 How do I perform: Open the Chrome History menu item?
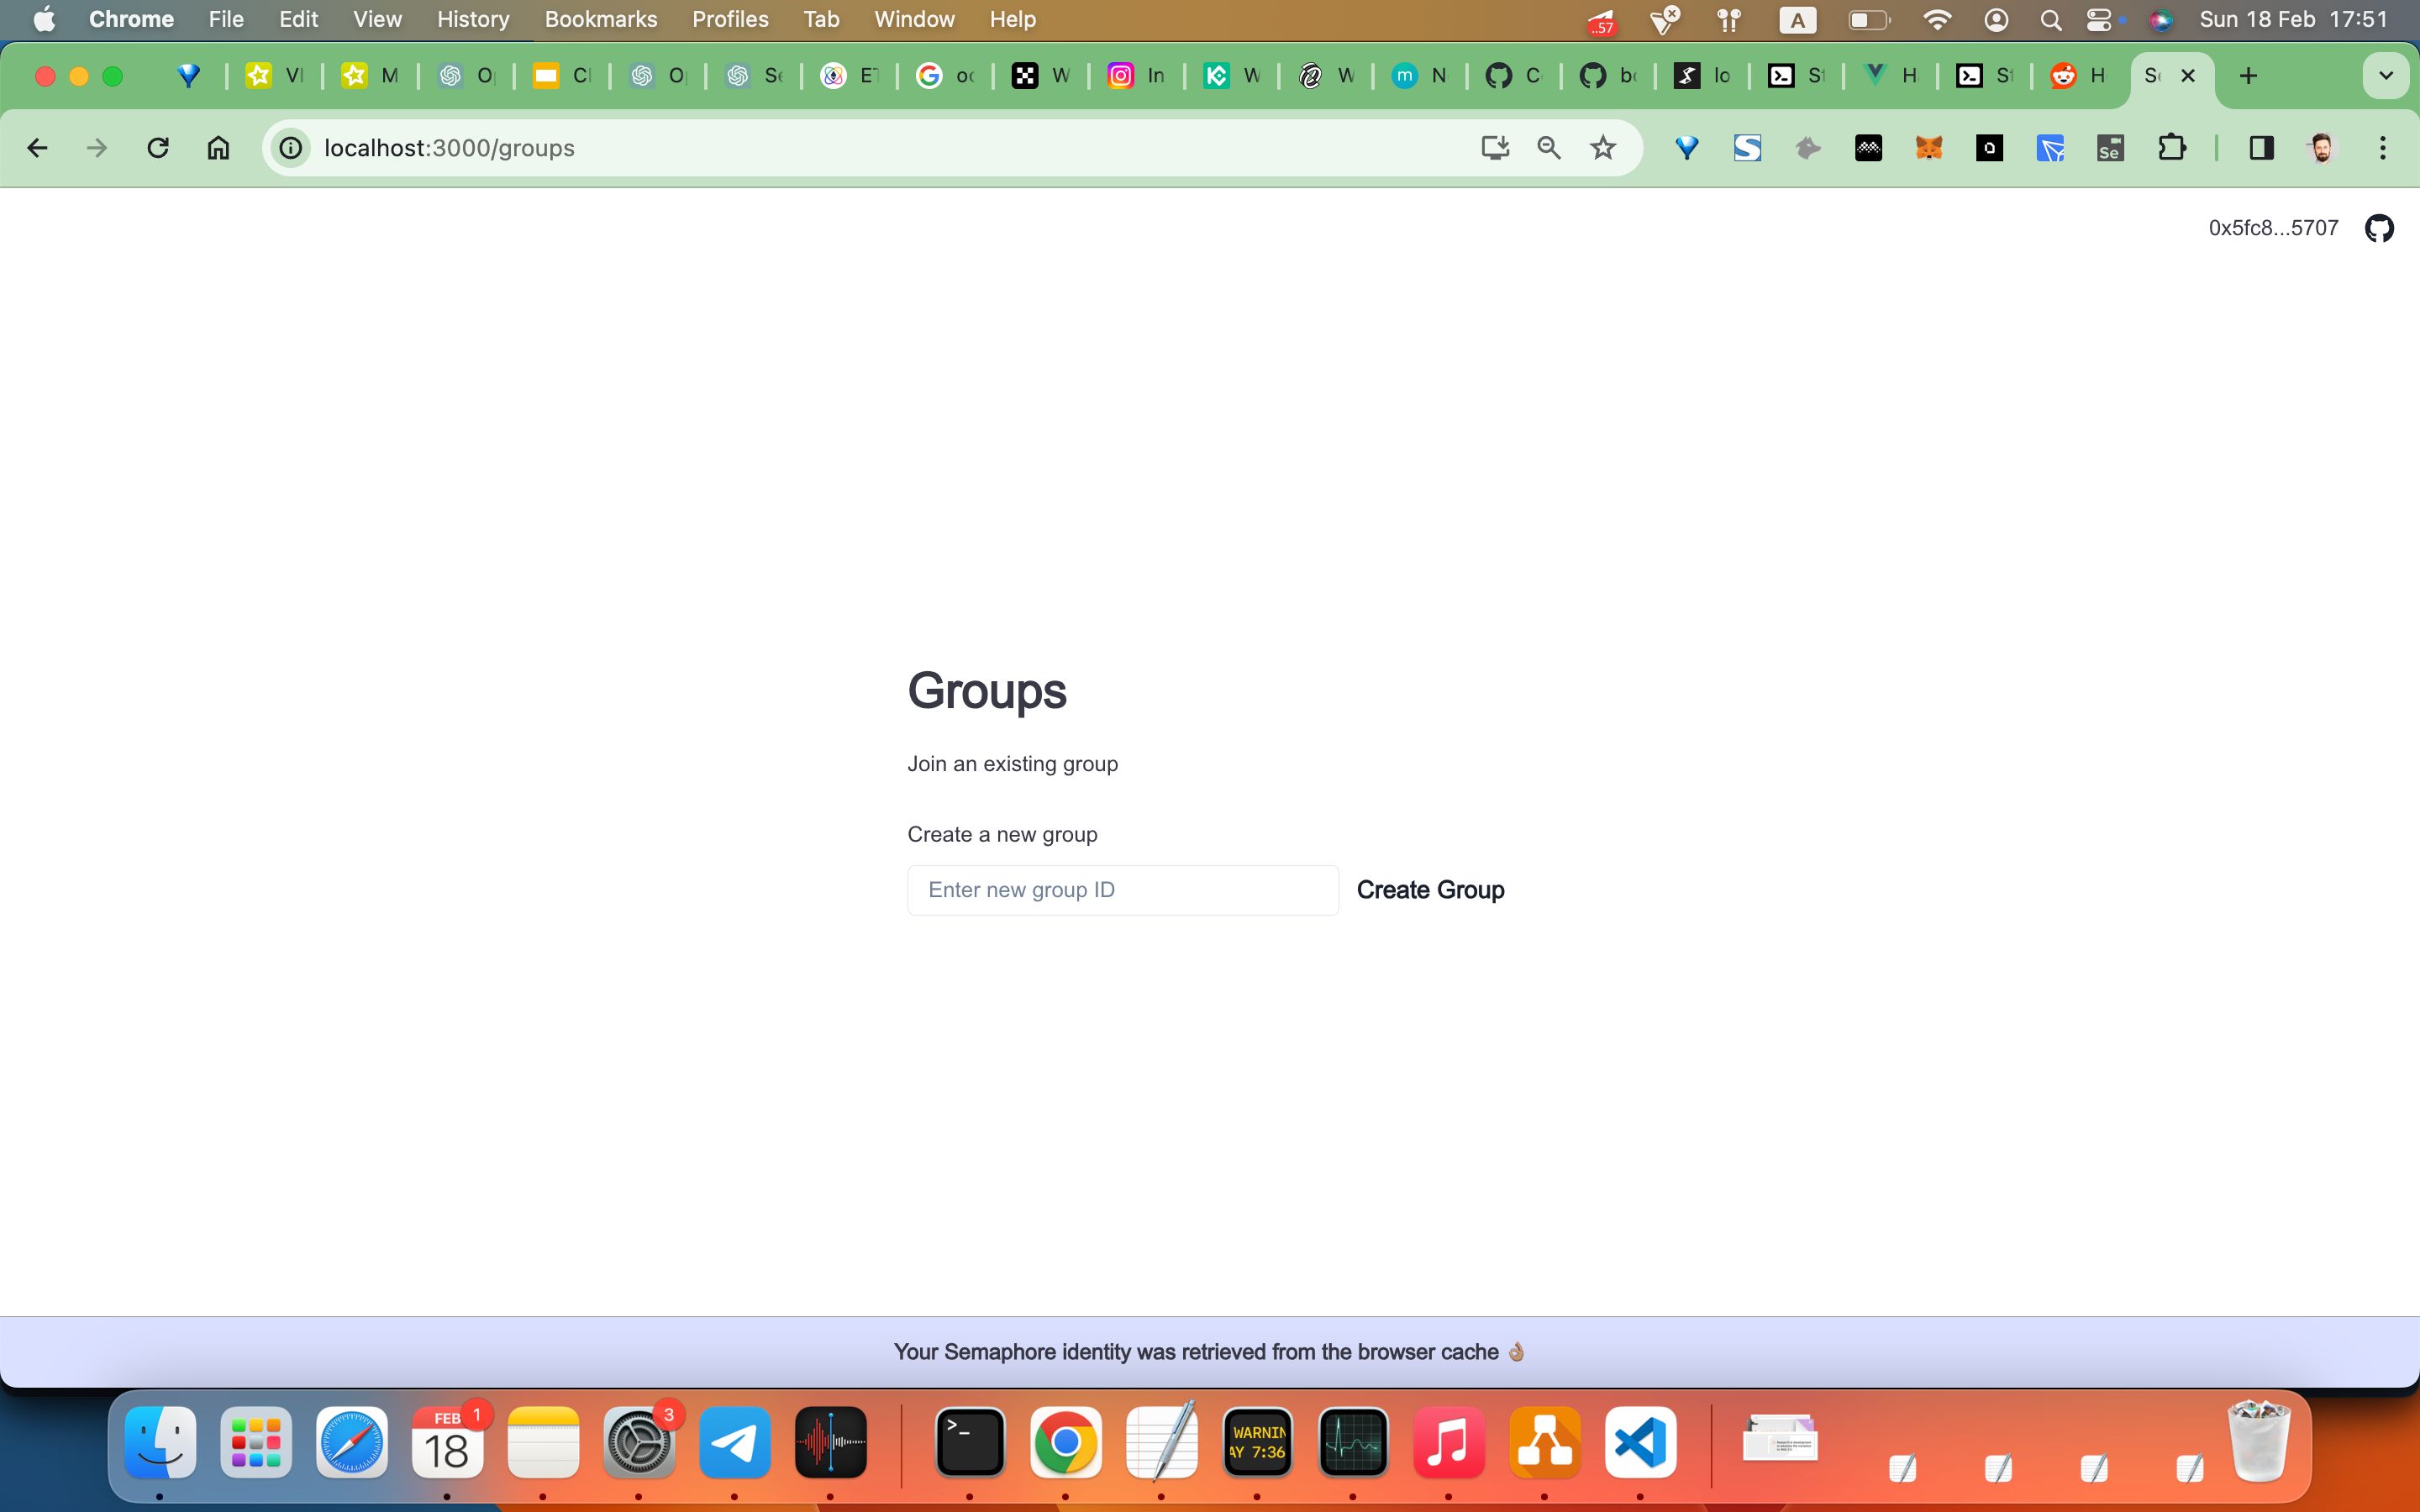[x=474, y=19]
